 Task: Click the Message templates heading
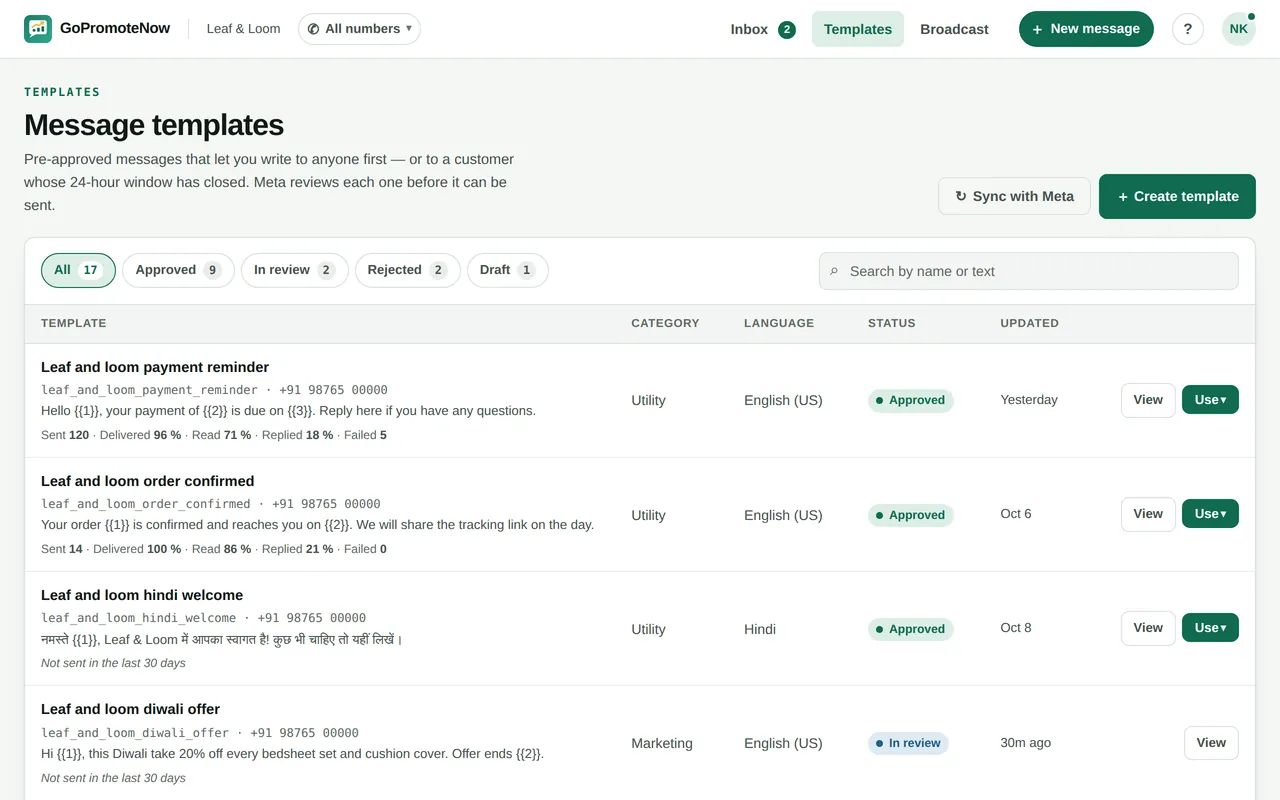pos(154,125)
